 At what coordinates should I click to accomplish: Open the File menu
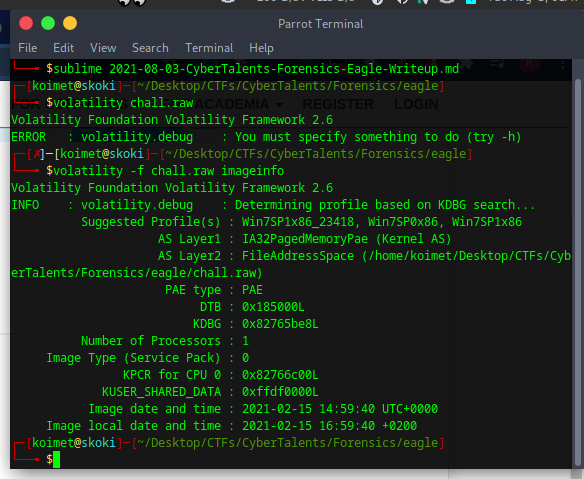pyautogui.click(x=28, y=48)
